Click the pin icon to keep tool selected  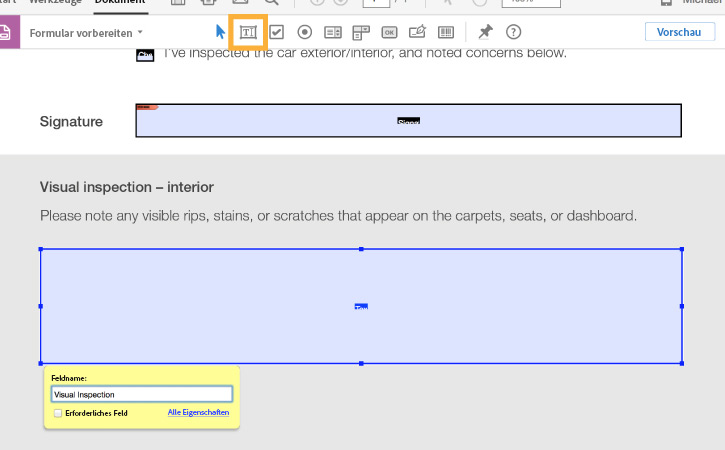point(485,31)
